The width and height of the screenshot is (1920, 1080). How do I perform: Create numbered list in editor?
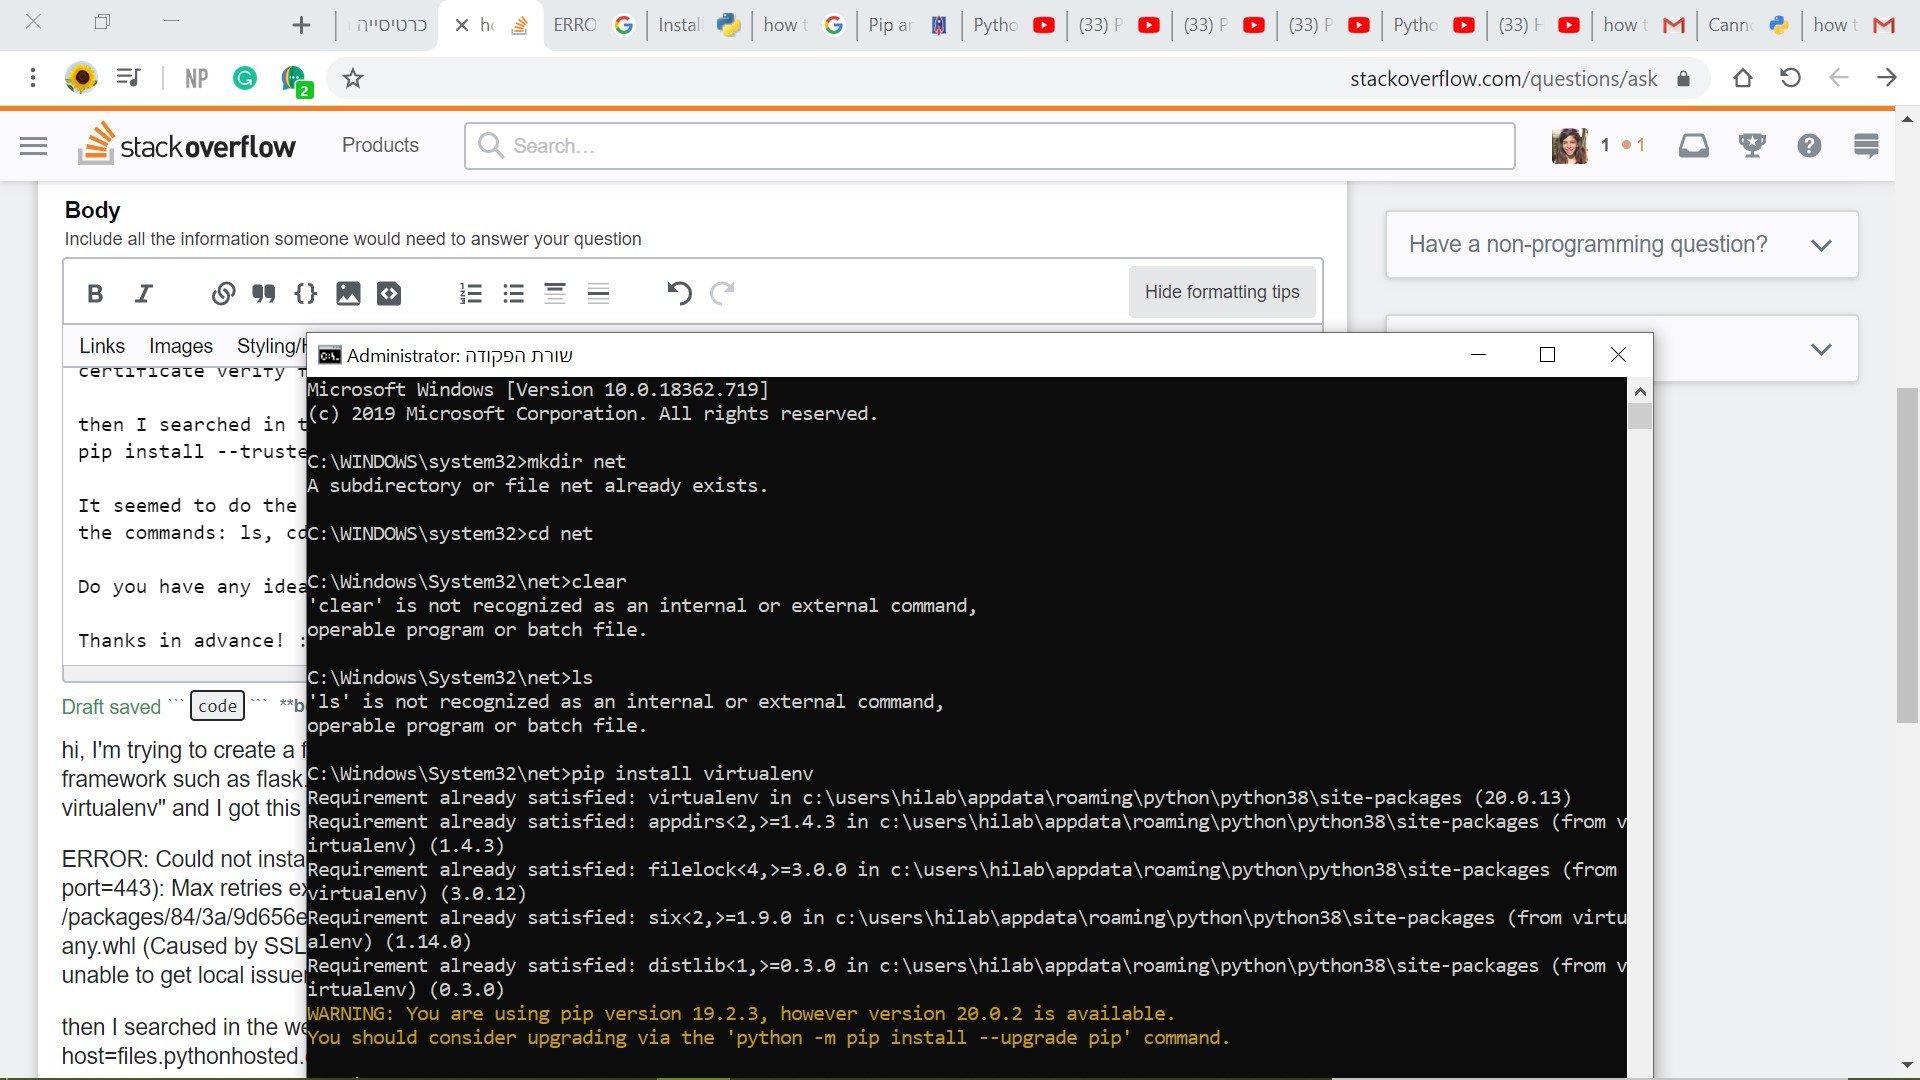pyautogui.click(x=470, y=294)
